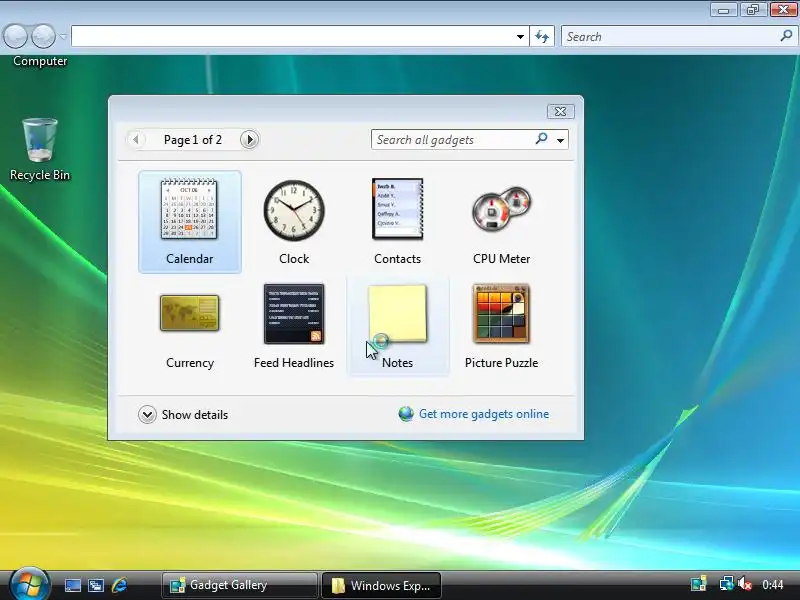The width and height of the screenshot is (800, 600).
Task: Switch to Windows Explorer taskbar button
Action: 381,585
